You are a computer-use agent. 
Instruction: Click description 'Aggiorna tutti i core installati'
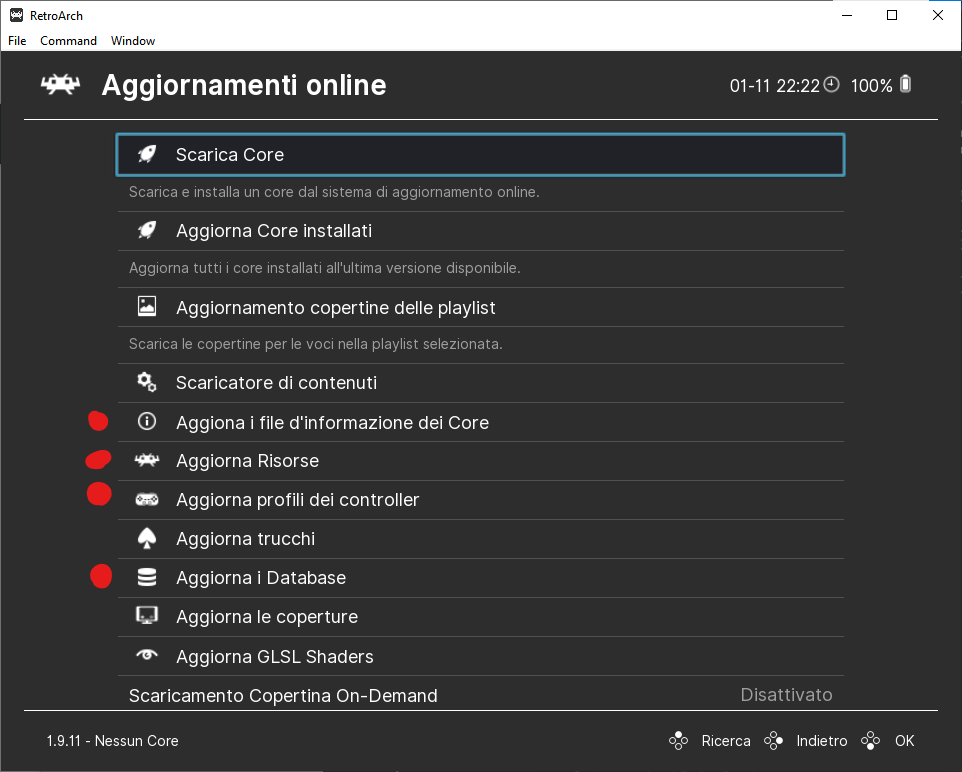coord(325,268)
